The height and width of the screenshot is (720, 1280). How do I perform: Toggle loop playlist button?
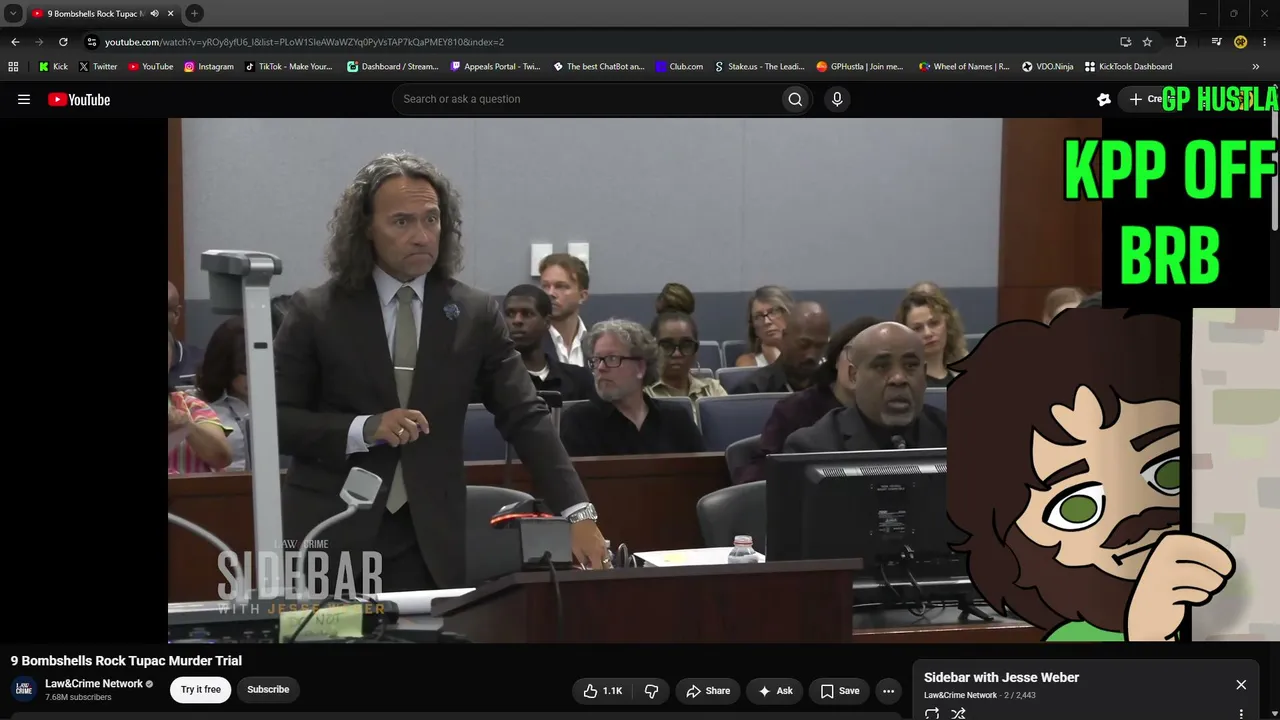tap(932, 713)
